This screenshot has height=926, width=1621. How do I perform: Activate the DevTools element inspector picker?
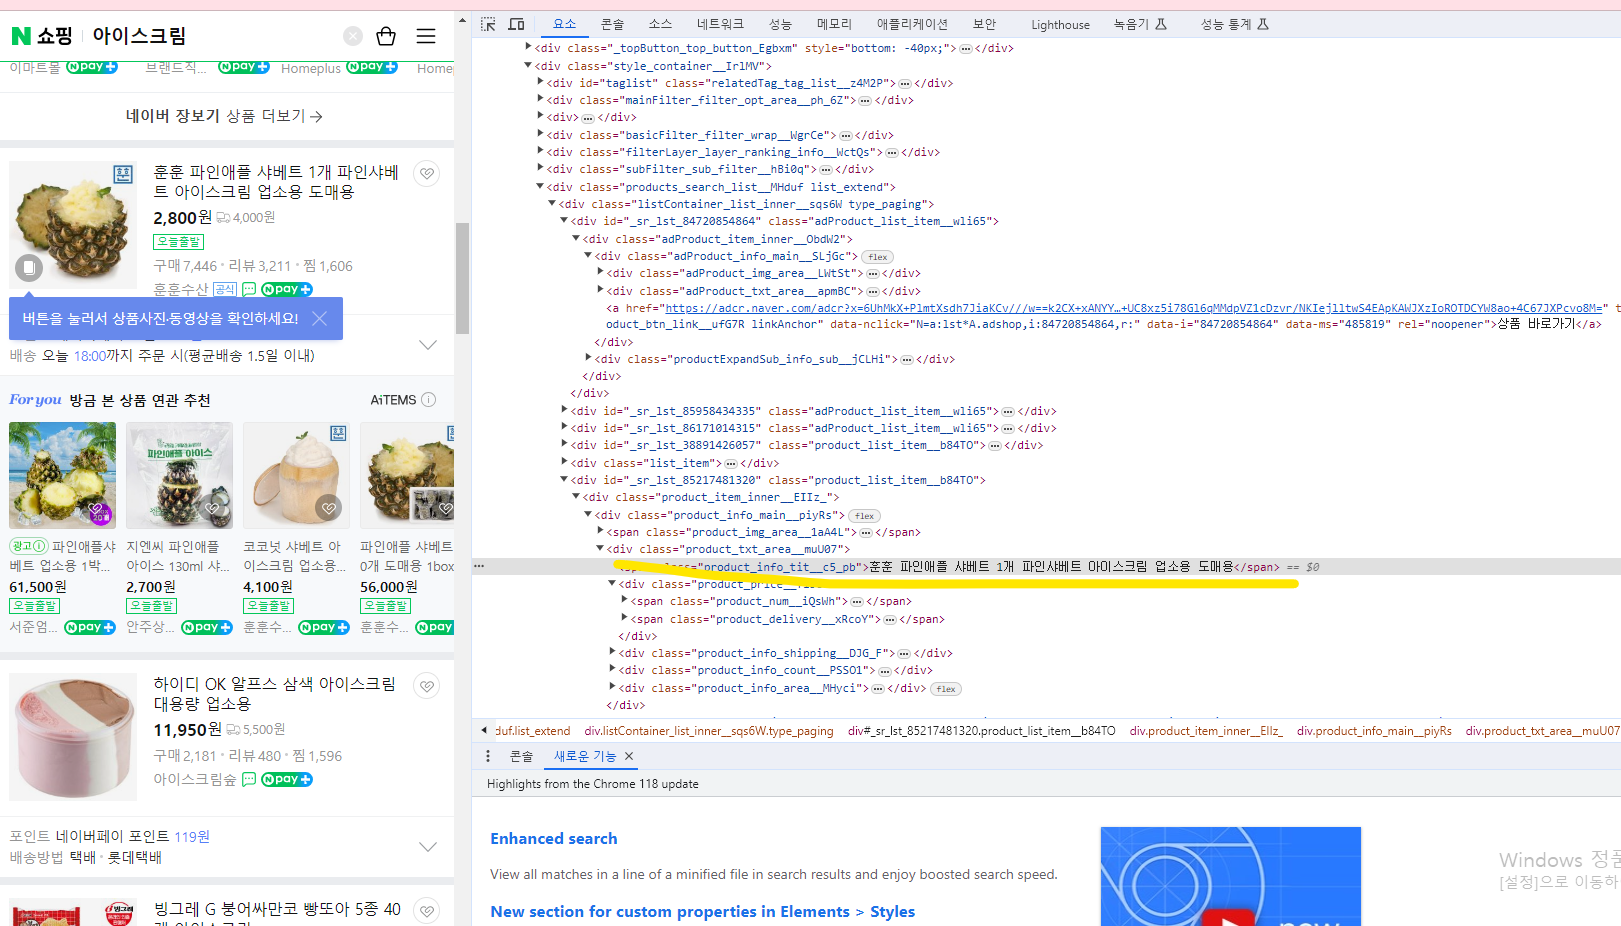[x=488, y=24]
